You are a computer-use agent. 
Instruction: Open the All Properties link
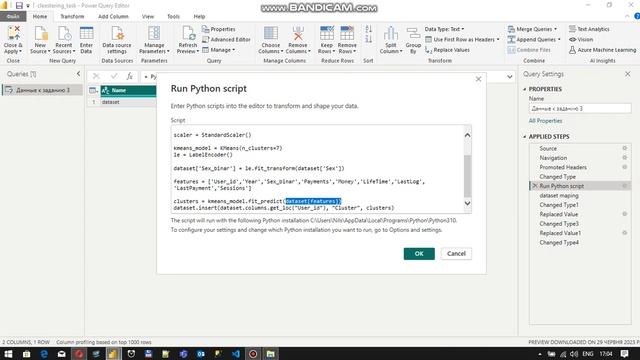(545, 121)
